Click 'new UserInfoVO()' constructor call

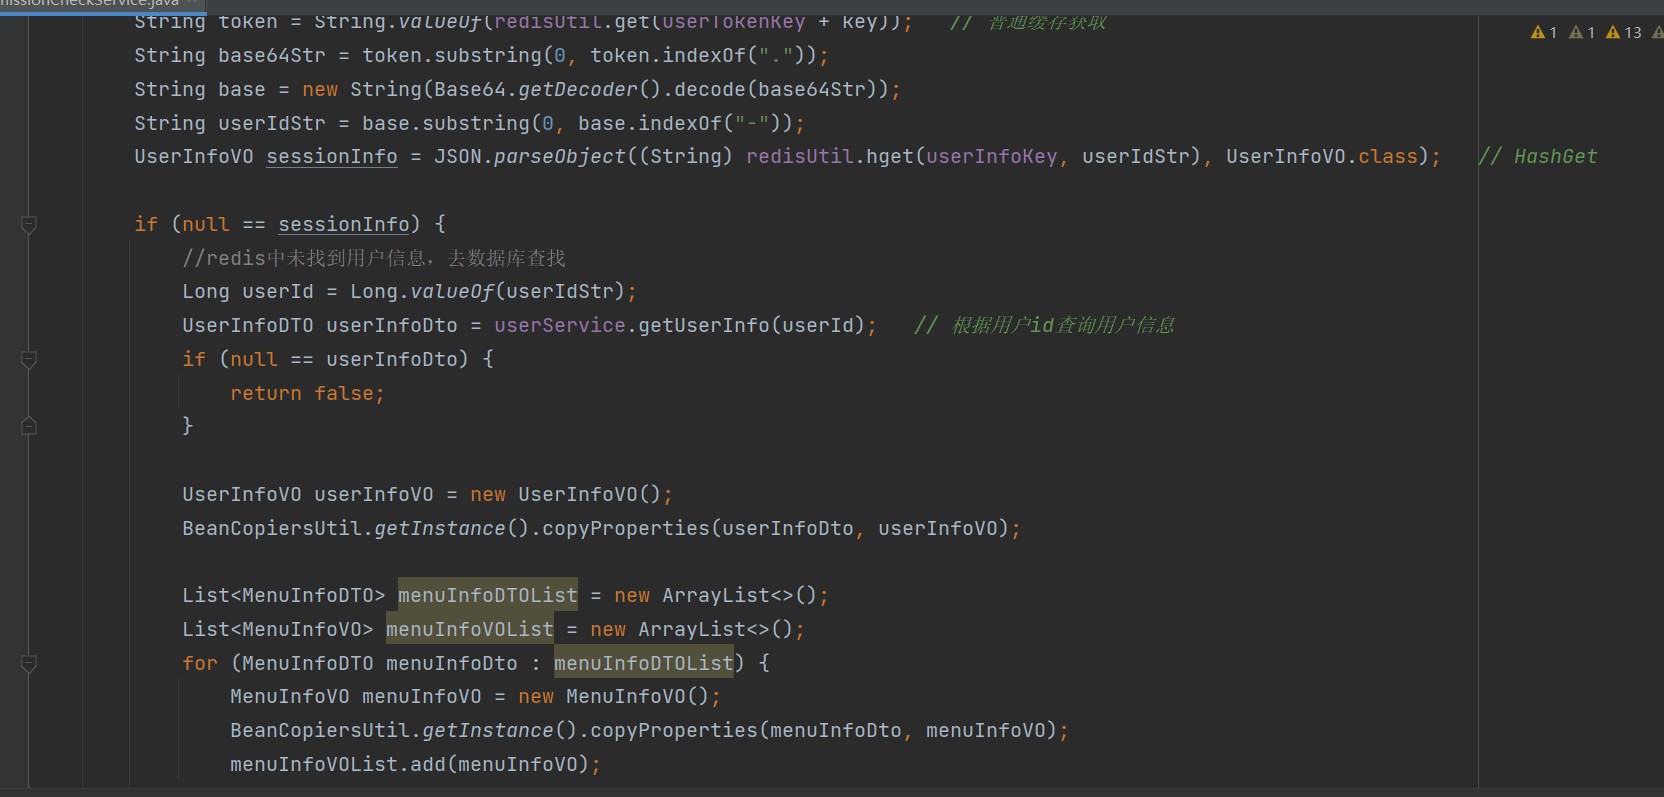click(566, 495)
